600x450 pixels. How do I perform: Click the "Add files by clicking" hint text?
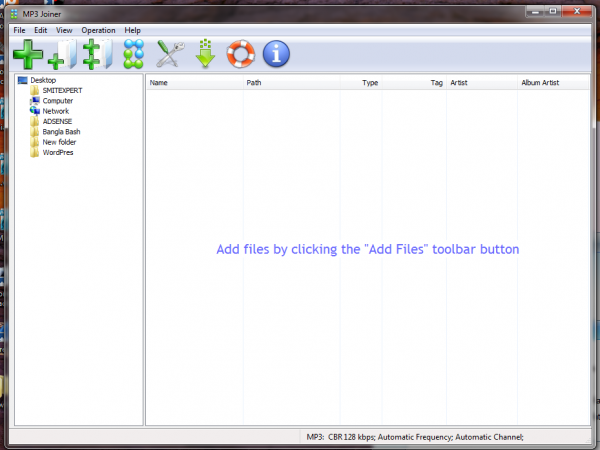pos(368,249)
